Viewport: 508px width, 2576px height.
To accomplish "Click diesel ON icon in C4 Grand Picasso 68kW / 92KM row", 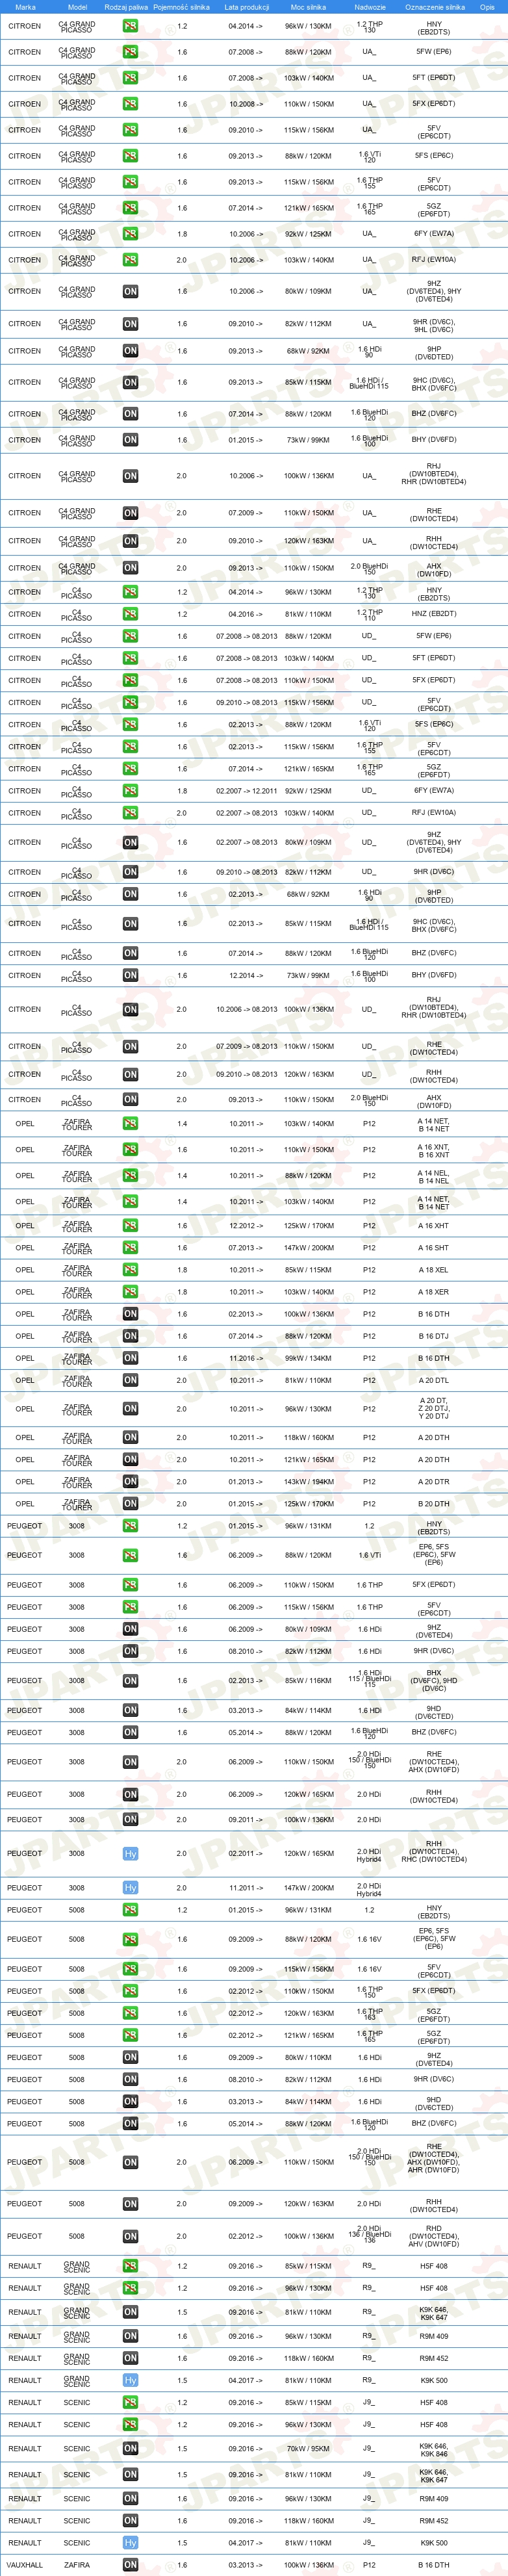I will [130, 351].
